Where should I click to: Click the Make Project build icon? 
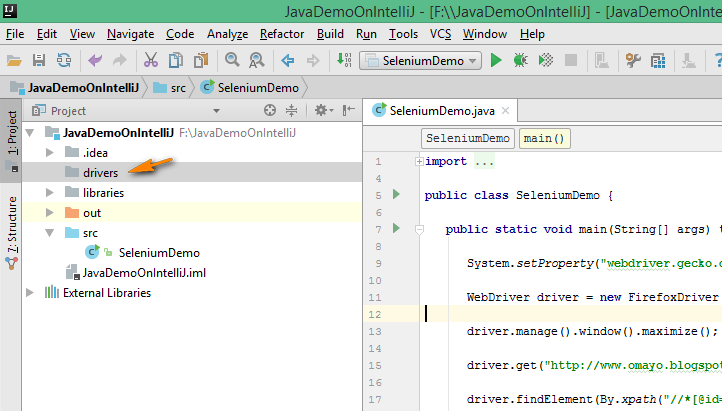pos(344,60)
